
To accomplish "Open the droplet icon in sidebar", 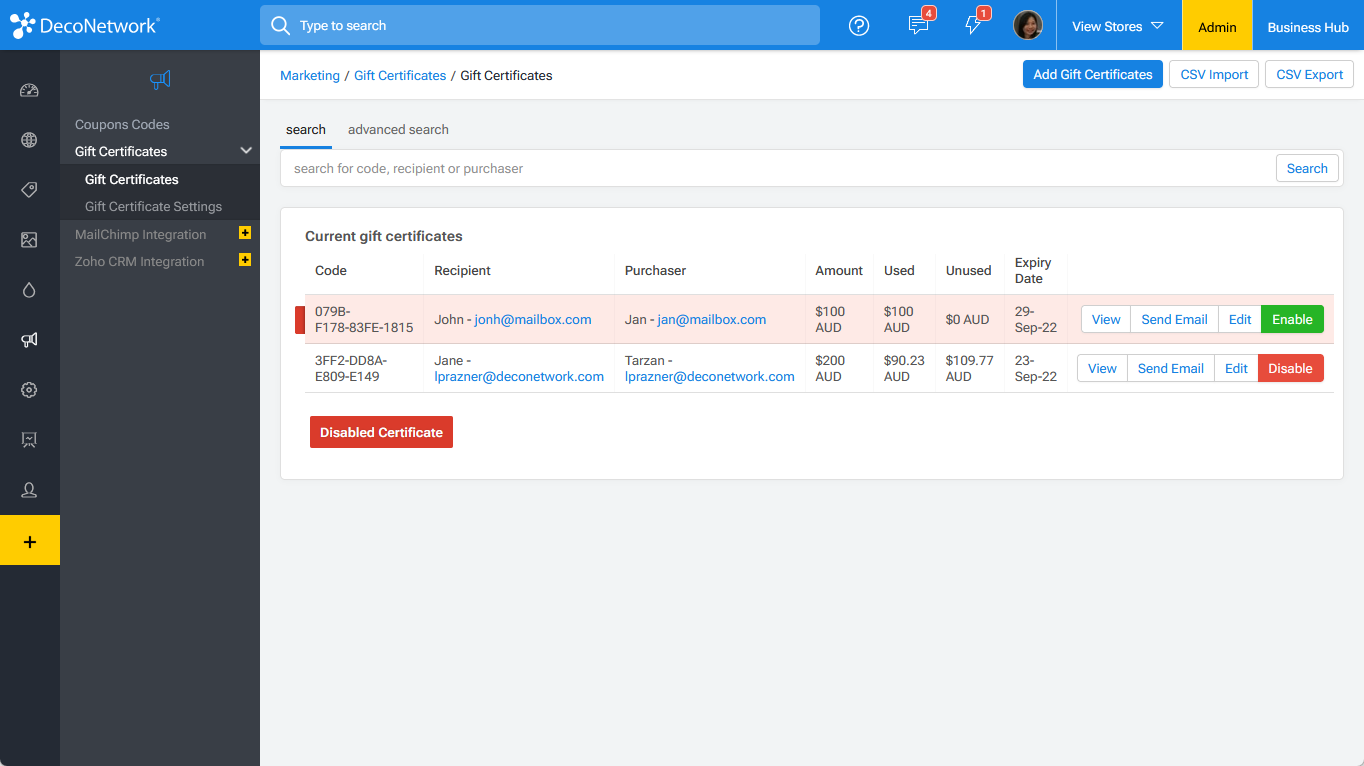I will tap(29, 290).
